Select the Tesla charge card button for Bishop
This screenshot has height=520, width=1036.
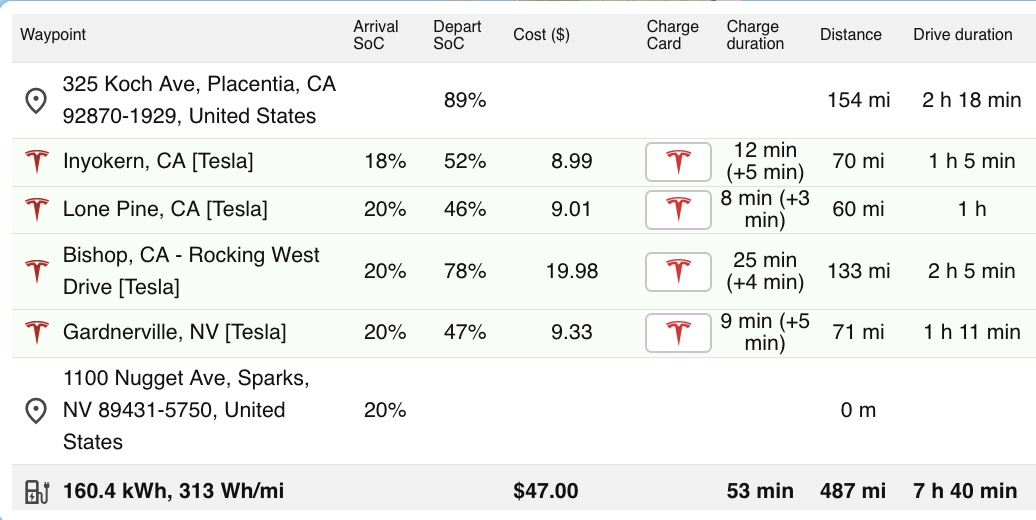679,272
